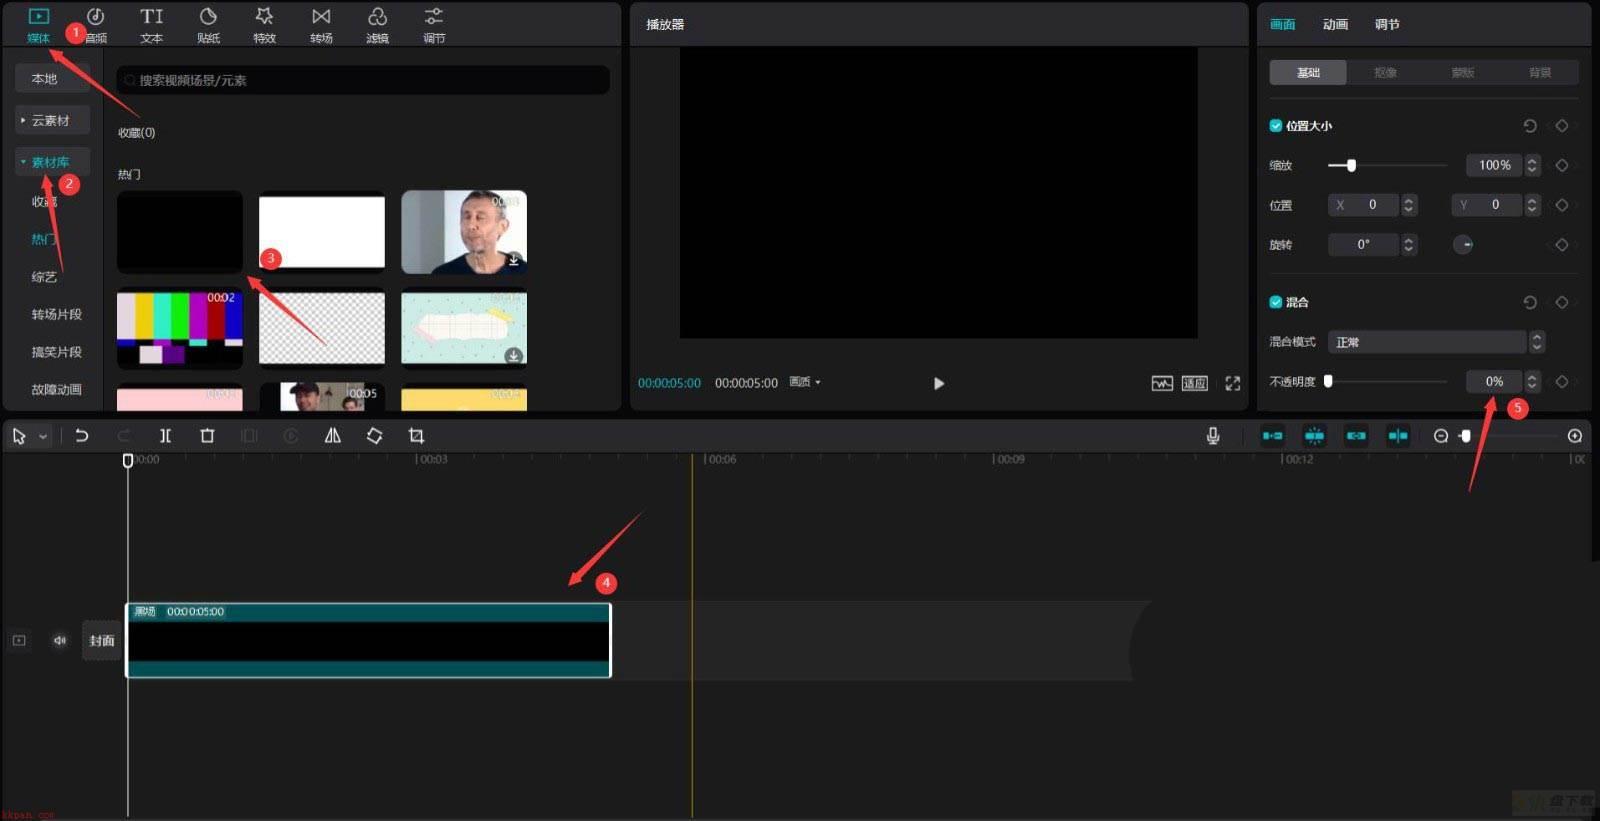Viewport: 1600px width, 821px height.
Task: Reset the 位置大小 settings
Action: 1530,126
